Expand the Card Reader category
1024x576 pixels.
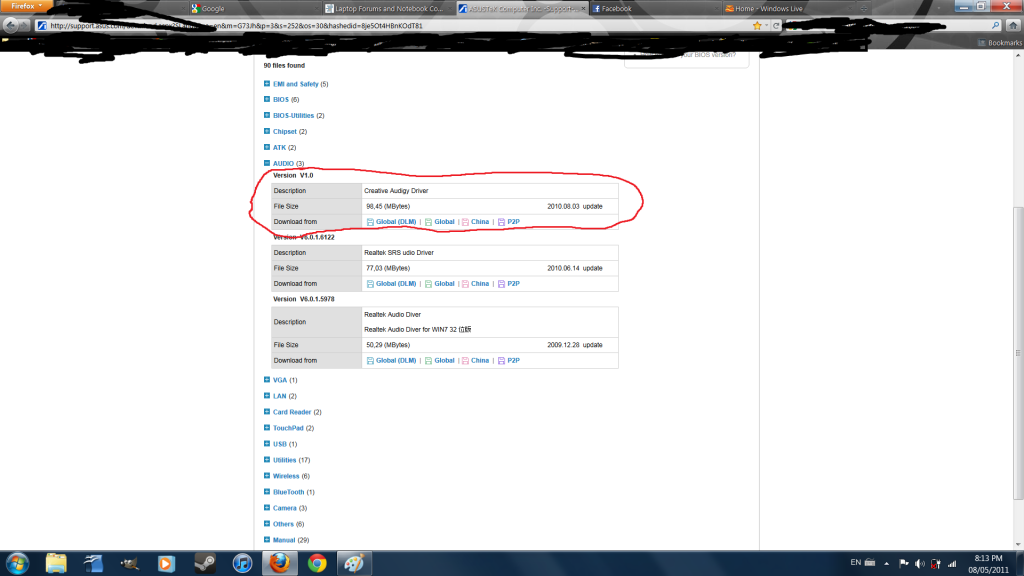pyautogui.click(x=266, y=411)
